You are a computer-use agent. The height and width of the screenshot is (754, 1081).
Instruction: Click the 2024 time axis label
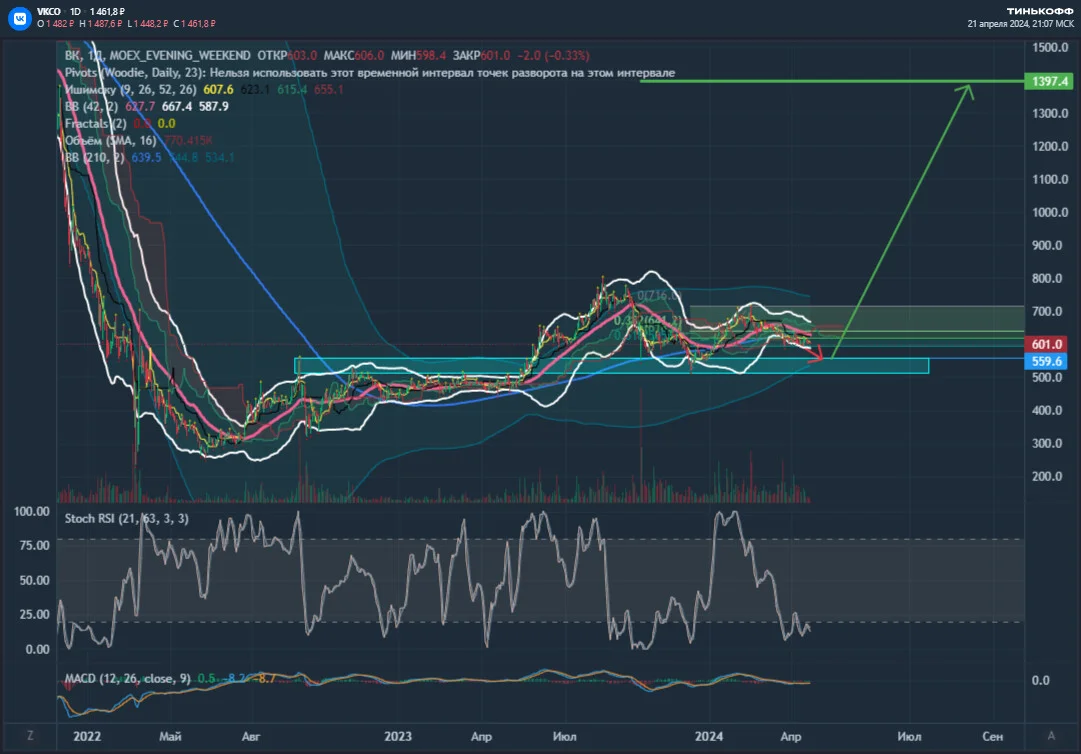pyautogui.click(x=709, y=736)
